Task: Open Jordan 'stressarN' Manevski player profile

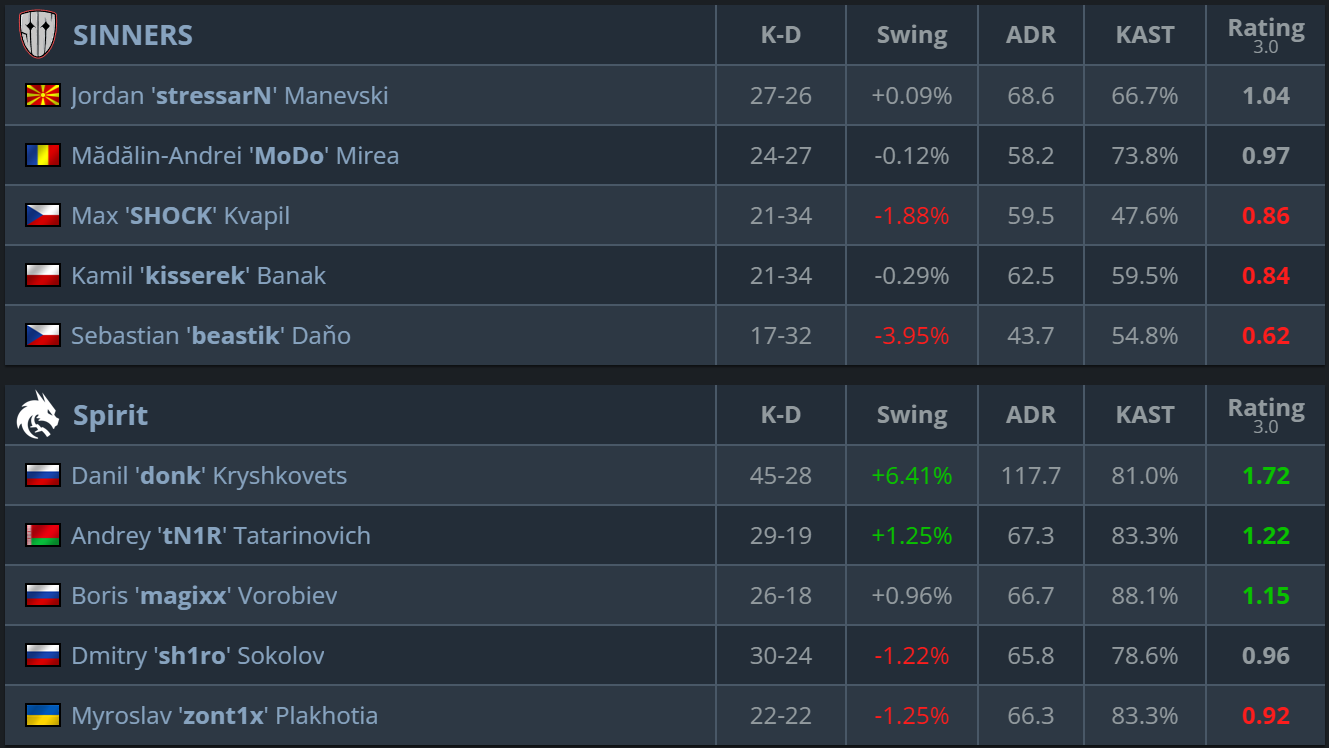Action: (229, 96)
